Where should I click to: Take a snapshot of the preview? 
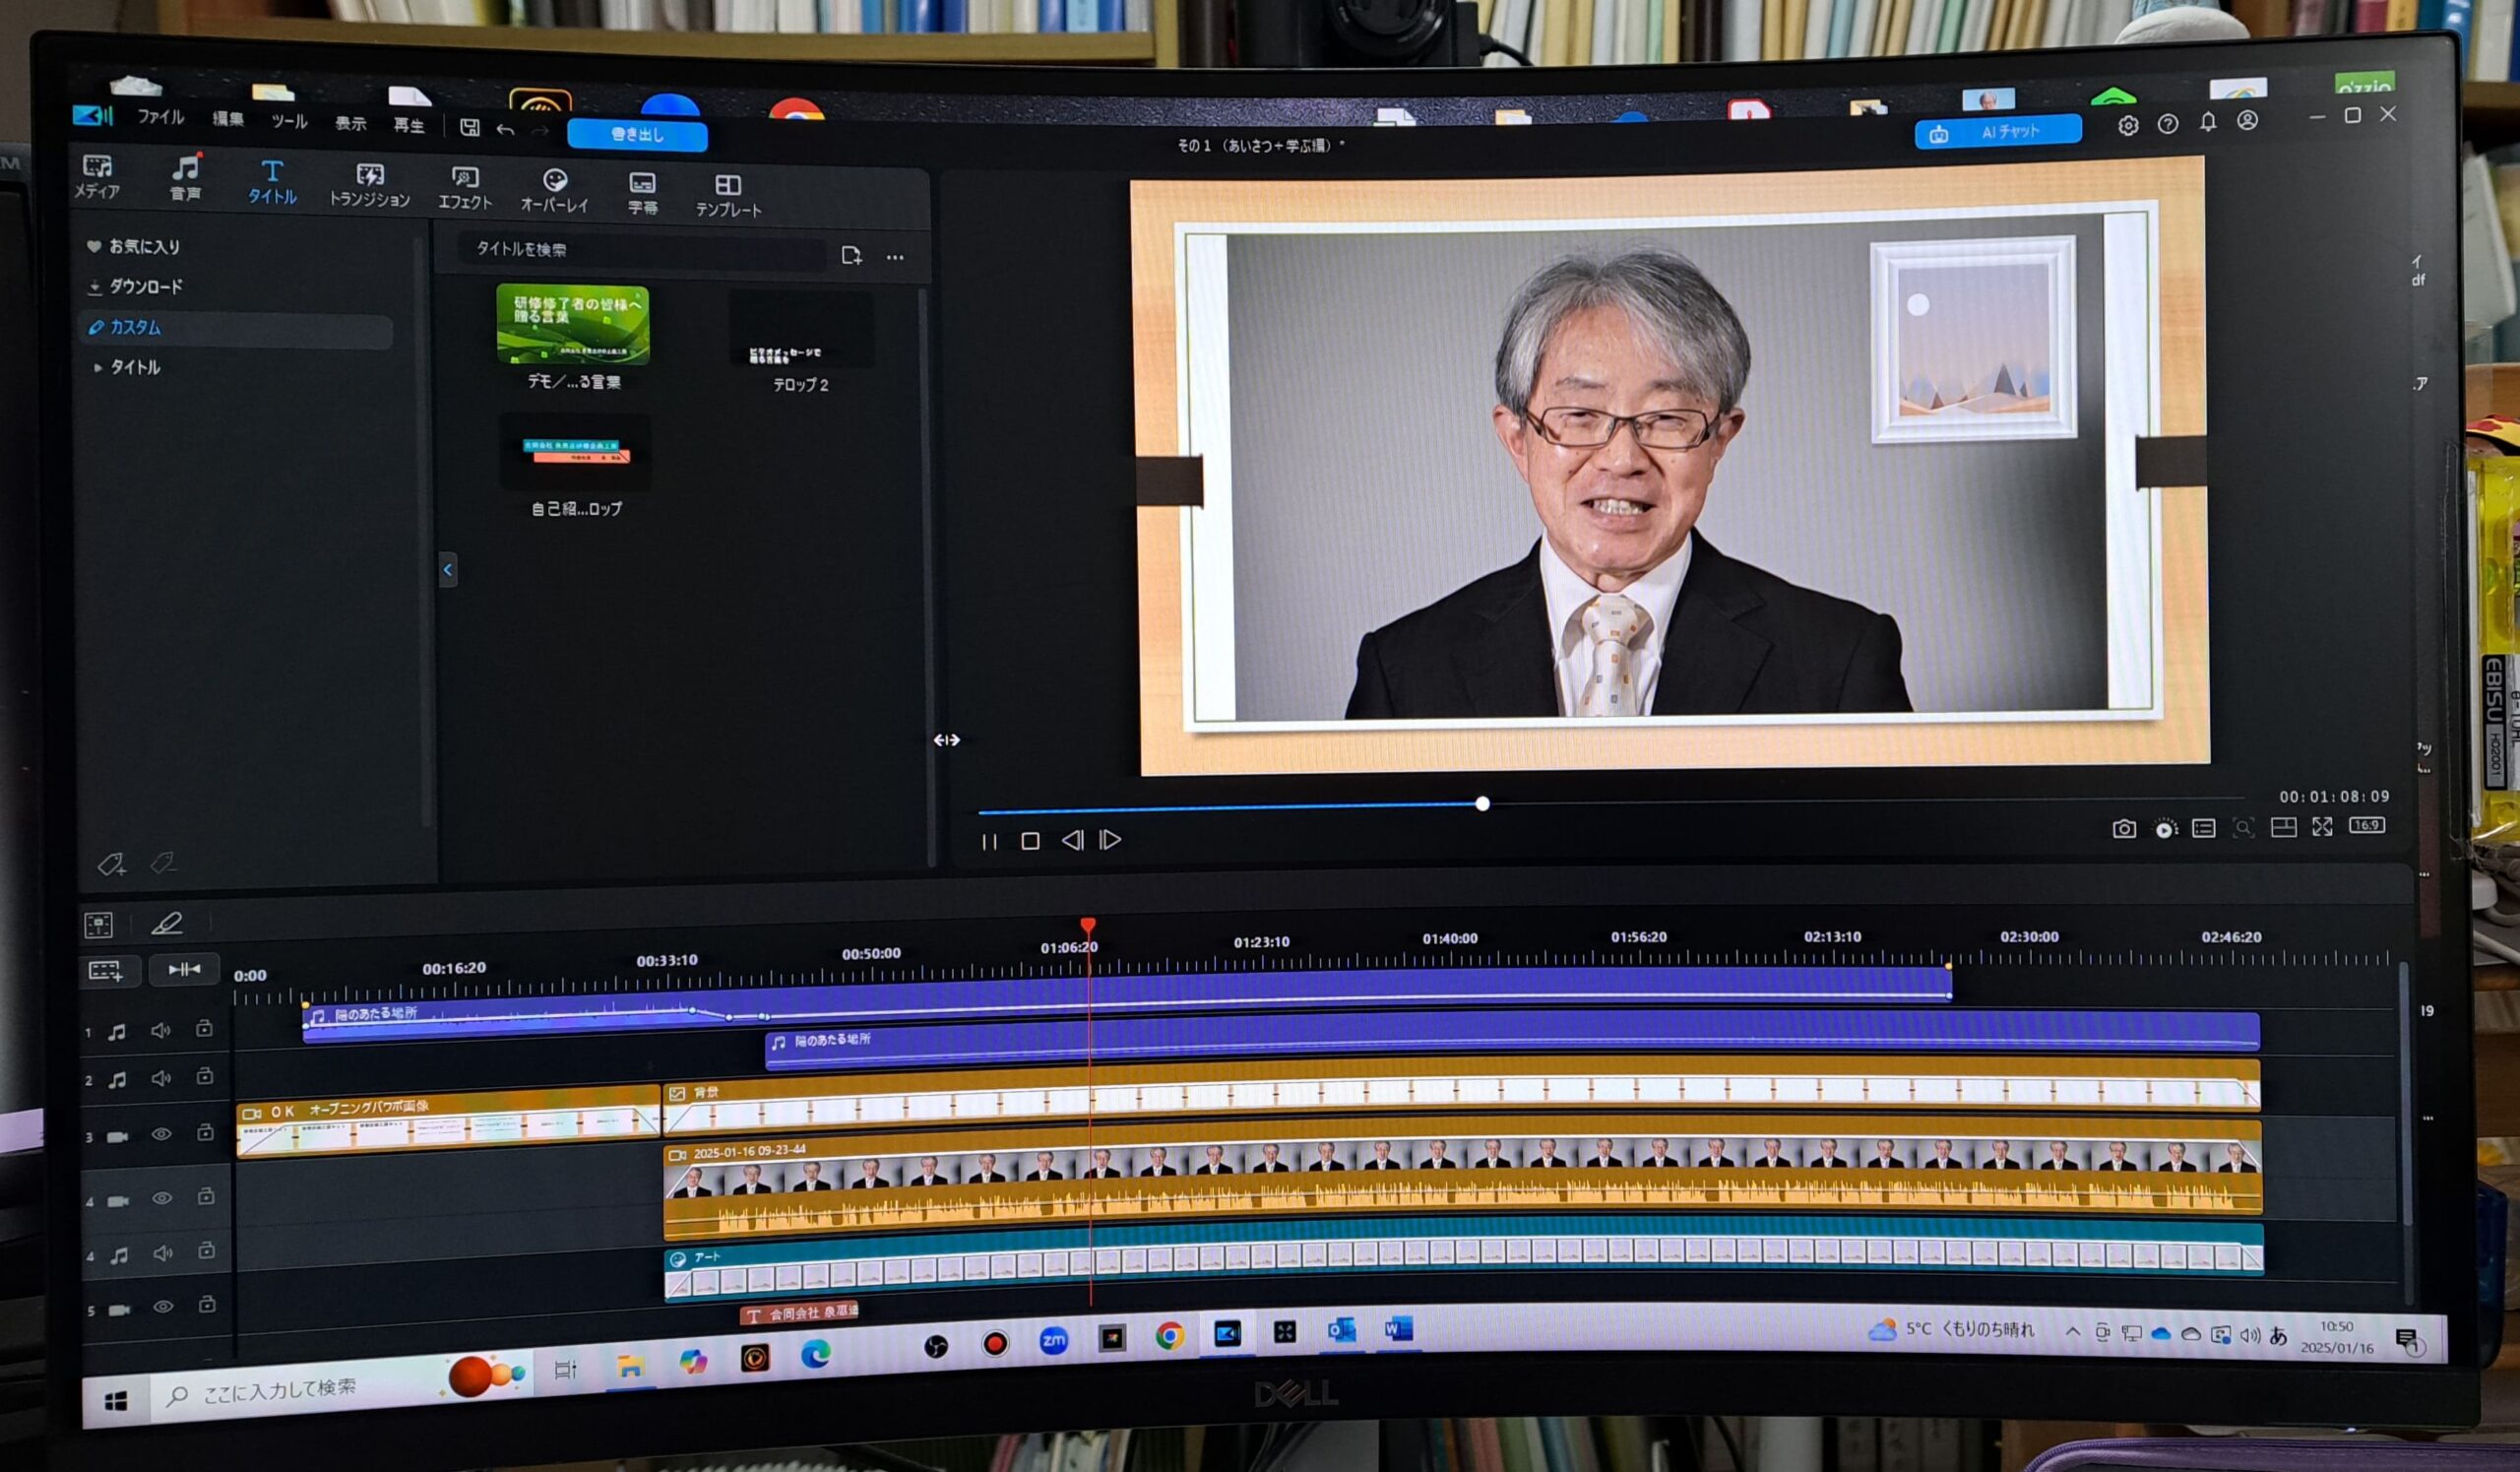[x=2124, y=829]
